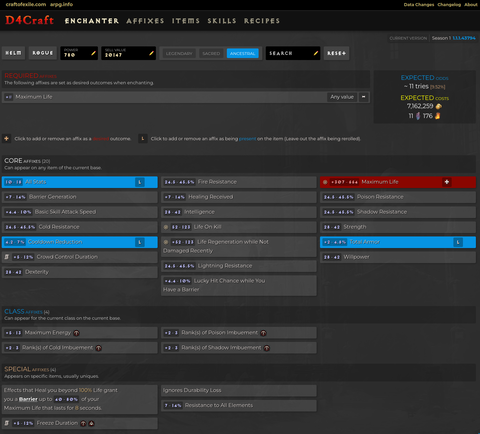Select Ancestral item tier

pos(242,53)
